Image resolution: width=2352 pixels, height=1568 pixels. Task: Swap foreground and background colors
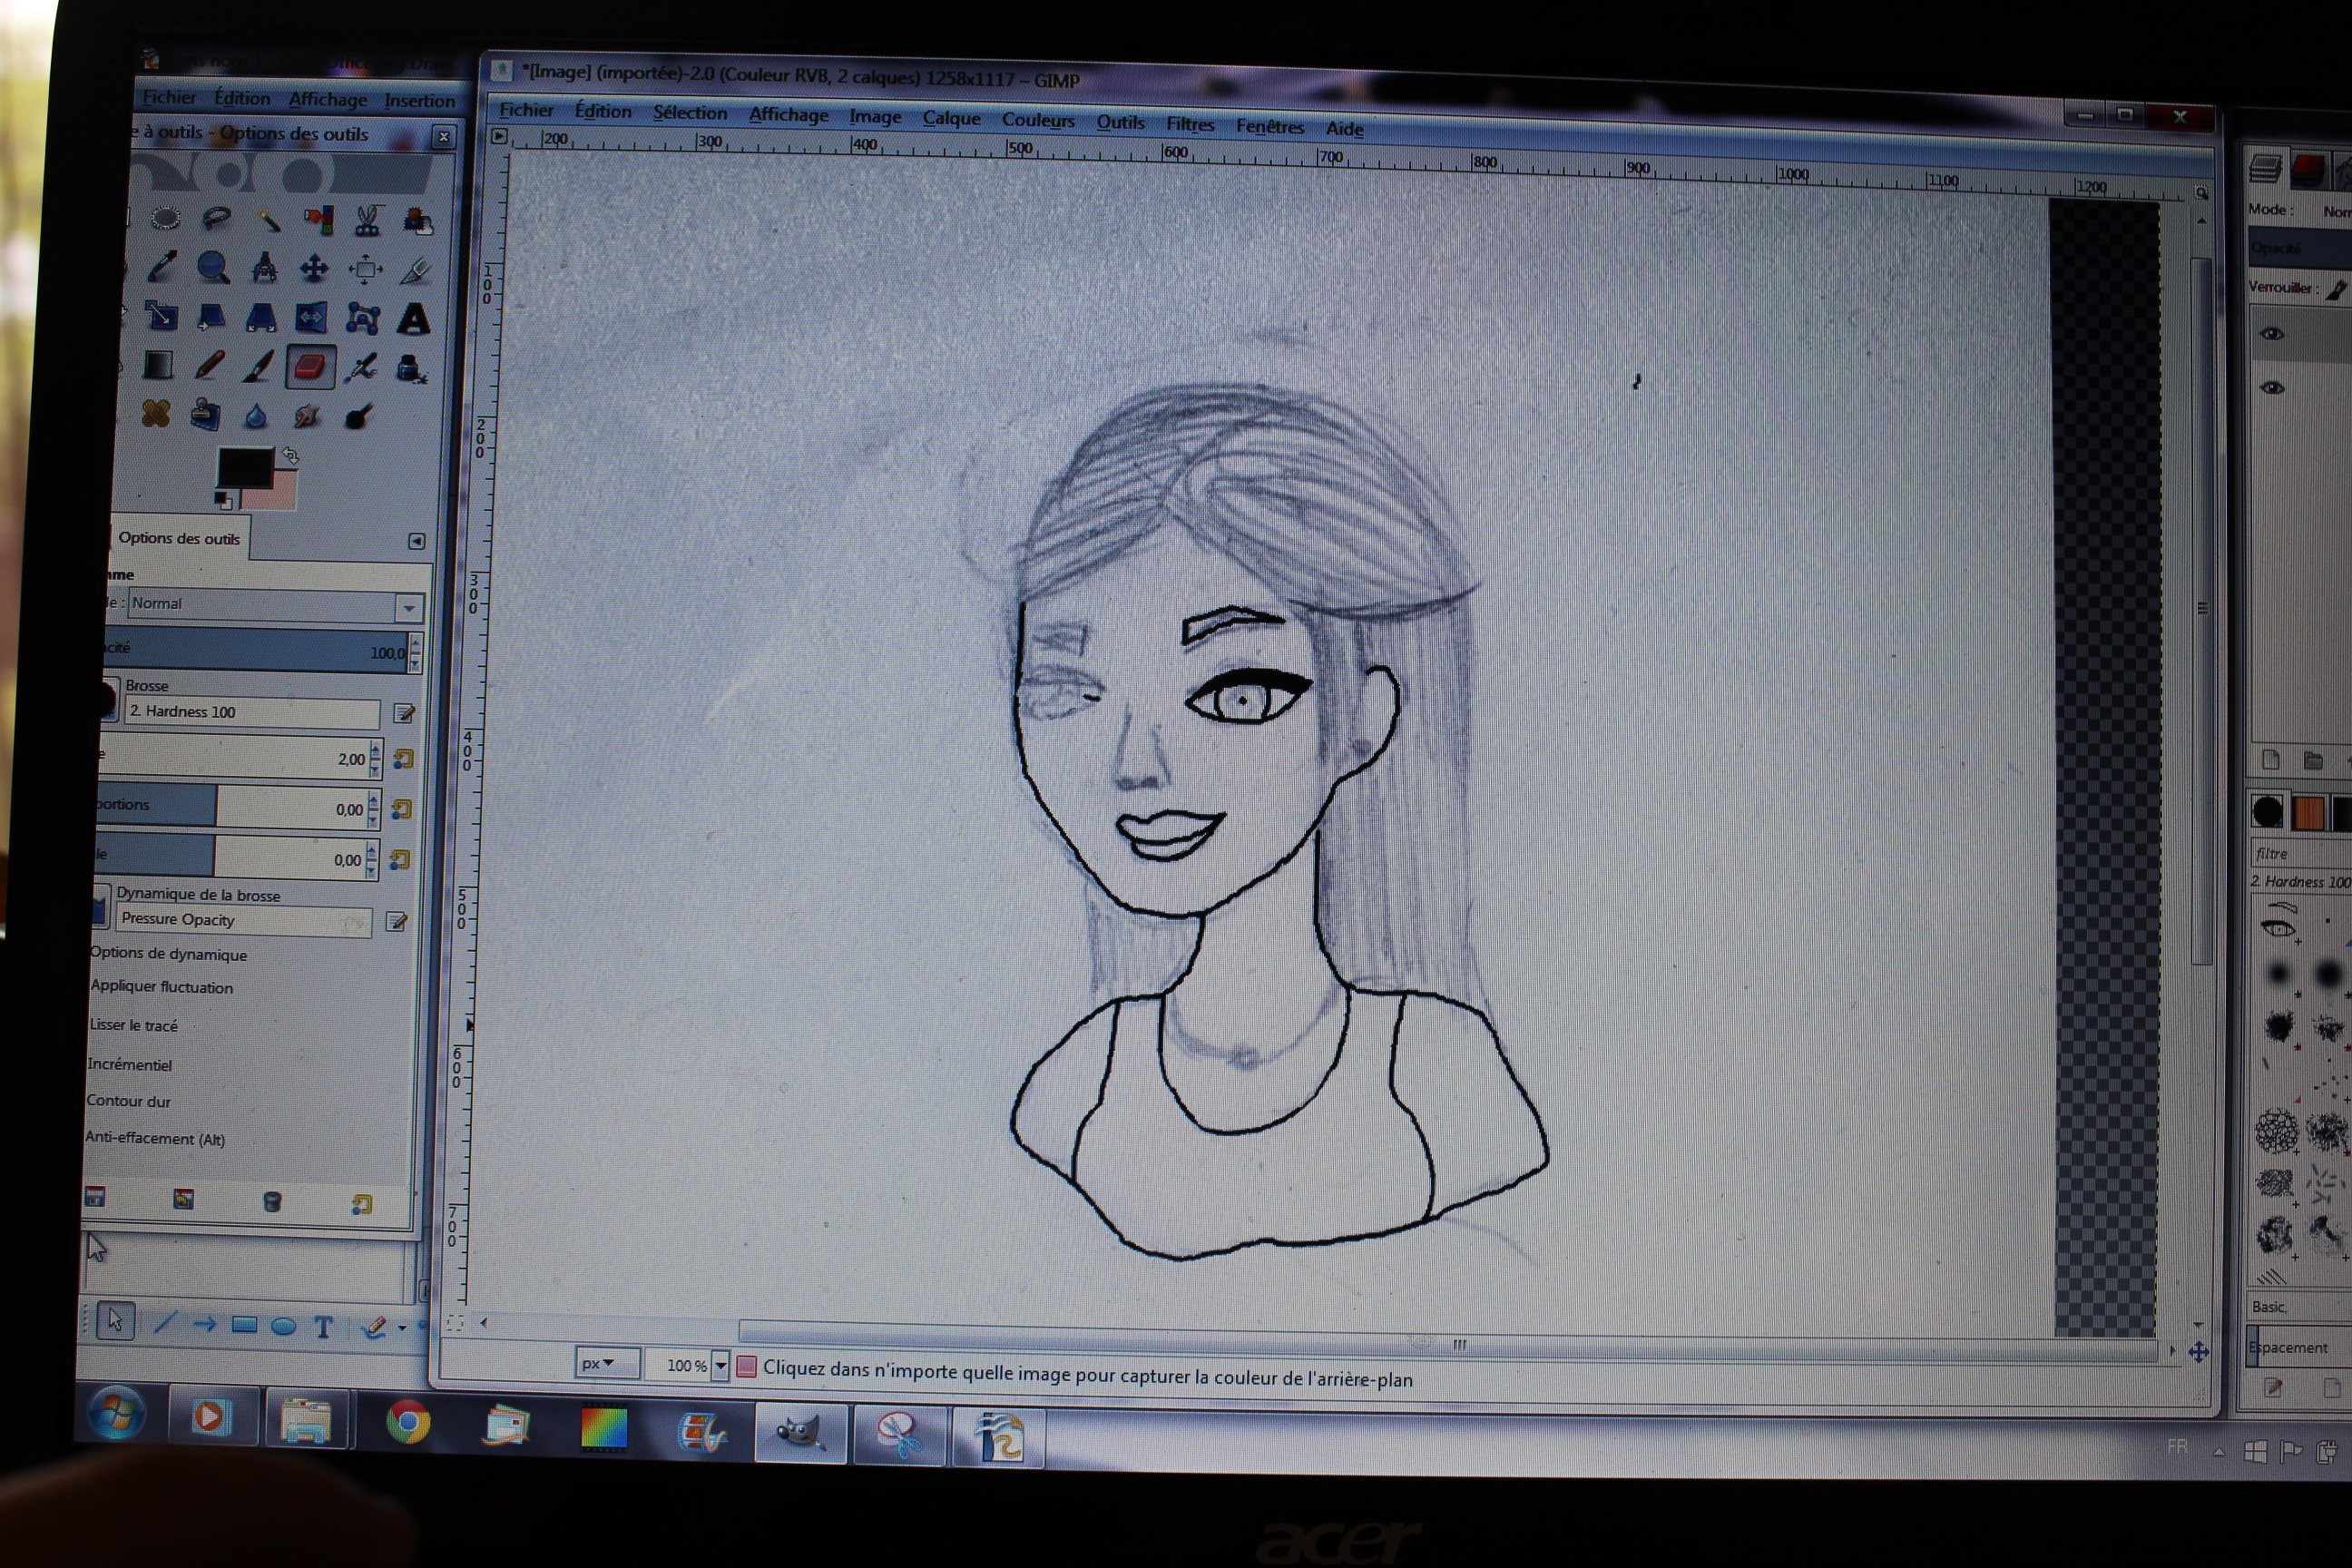(290, 456)
